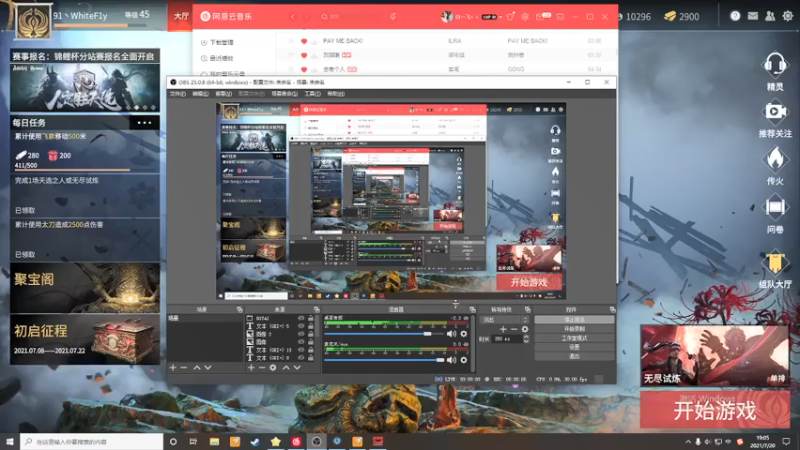800x450 pixels.
Task: Select the 大厅 lobby tab in game
Action: pyautogui.click(x=181, y=16)
